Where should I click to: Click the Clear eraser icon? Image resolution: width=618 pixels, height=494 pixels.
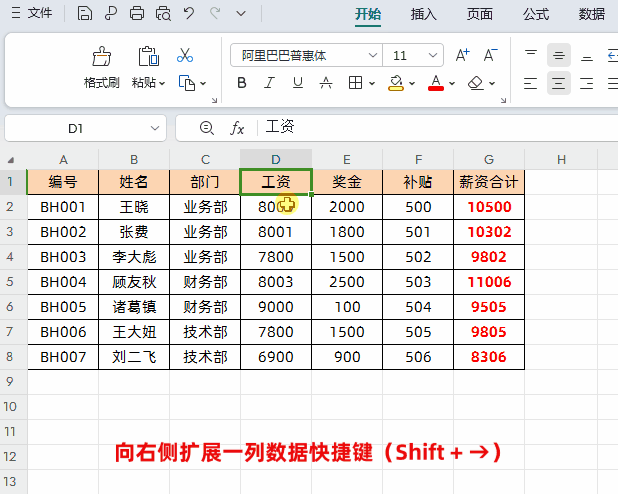(476, 83)
